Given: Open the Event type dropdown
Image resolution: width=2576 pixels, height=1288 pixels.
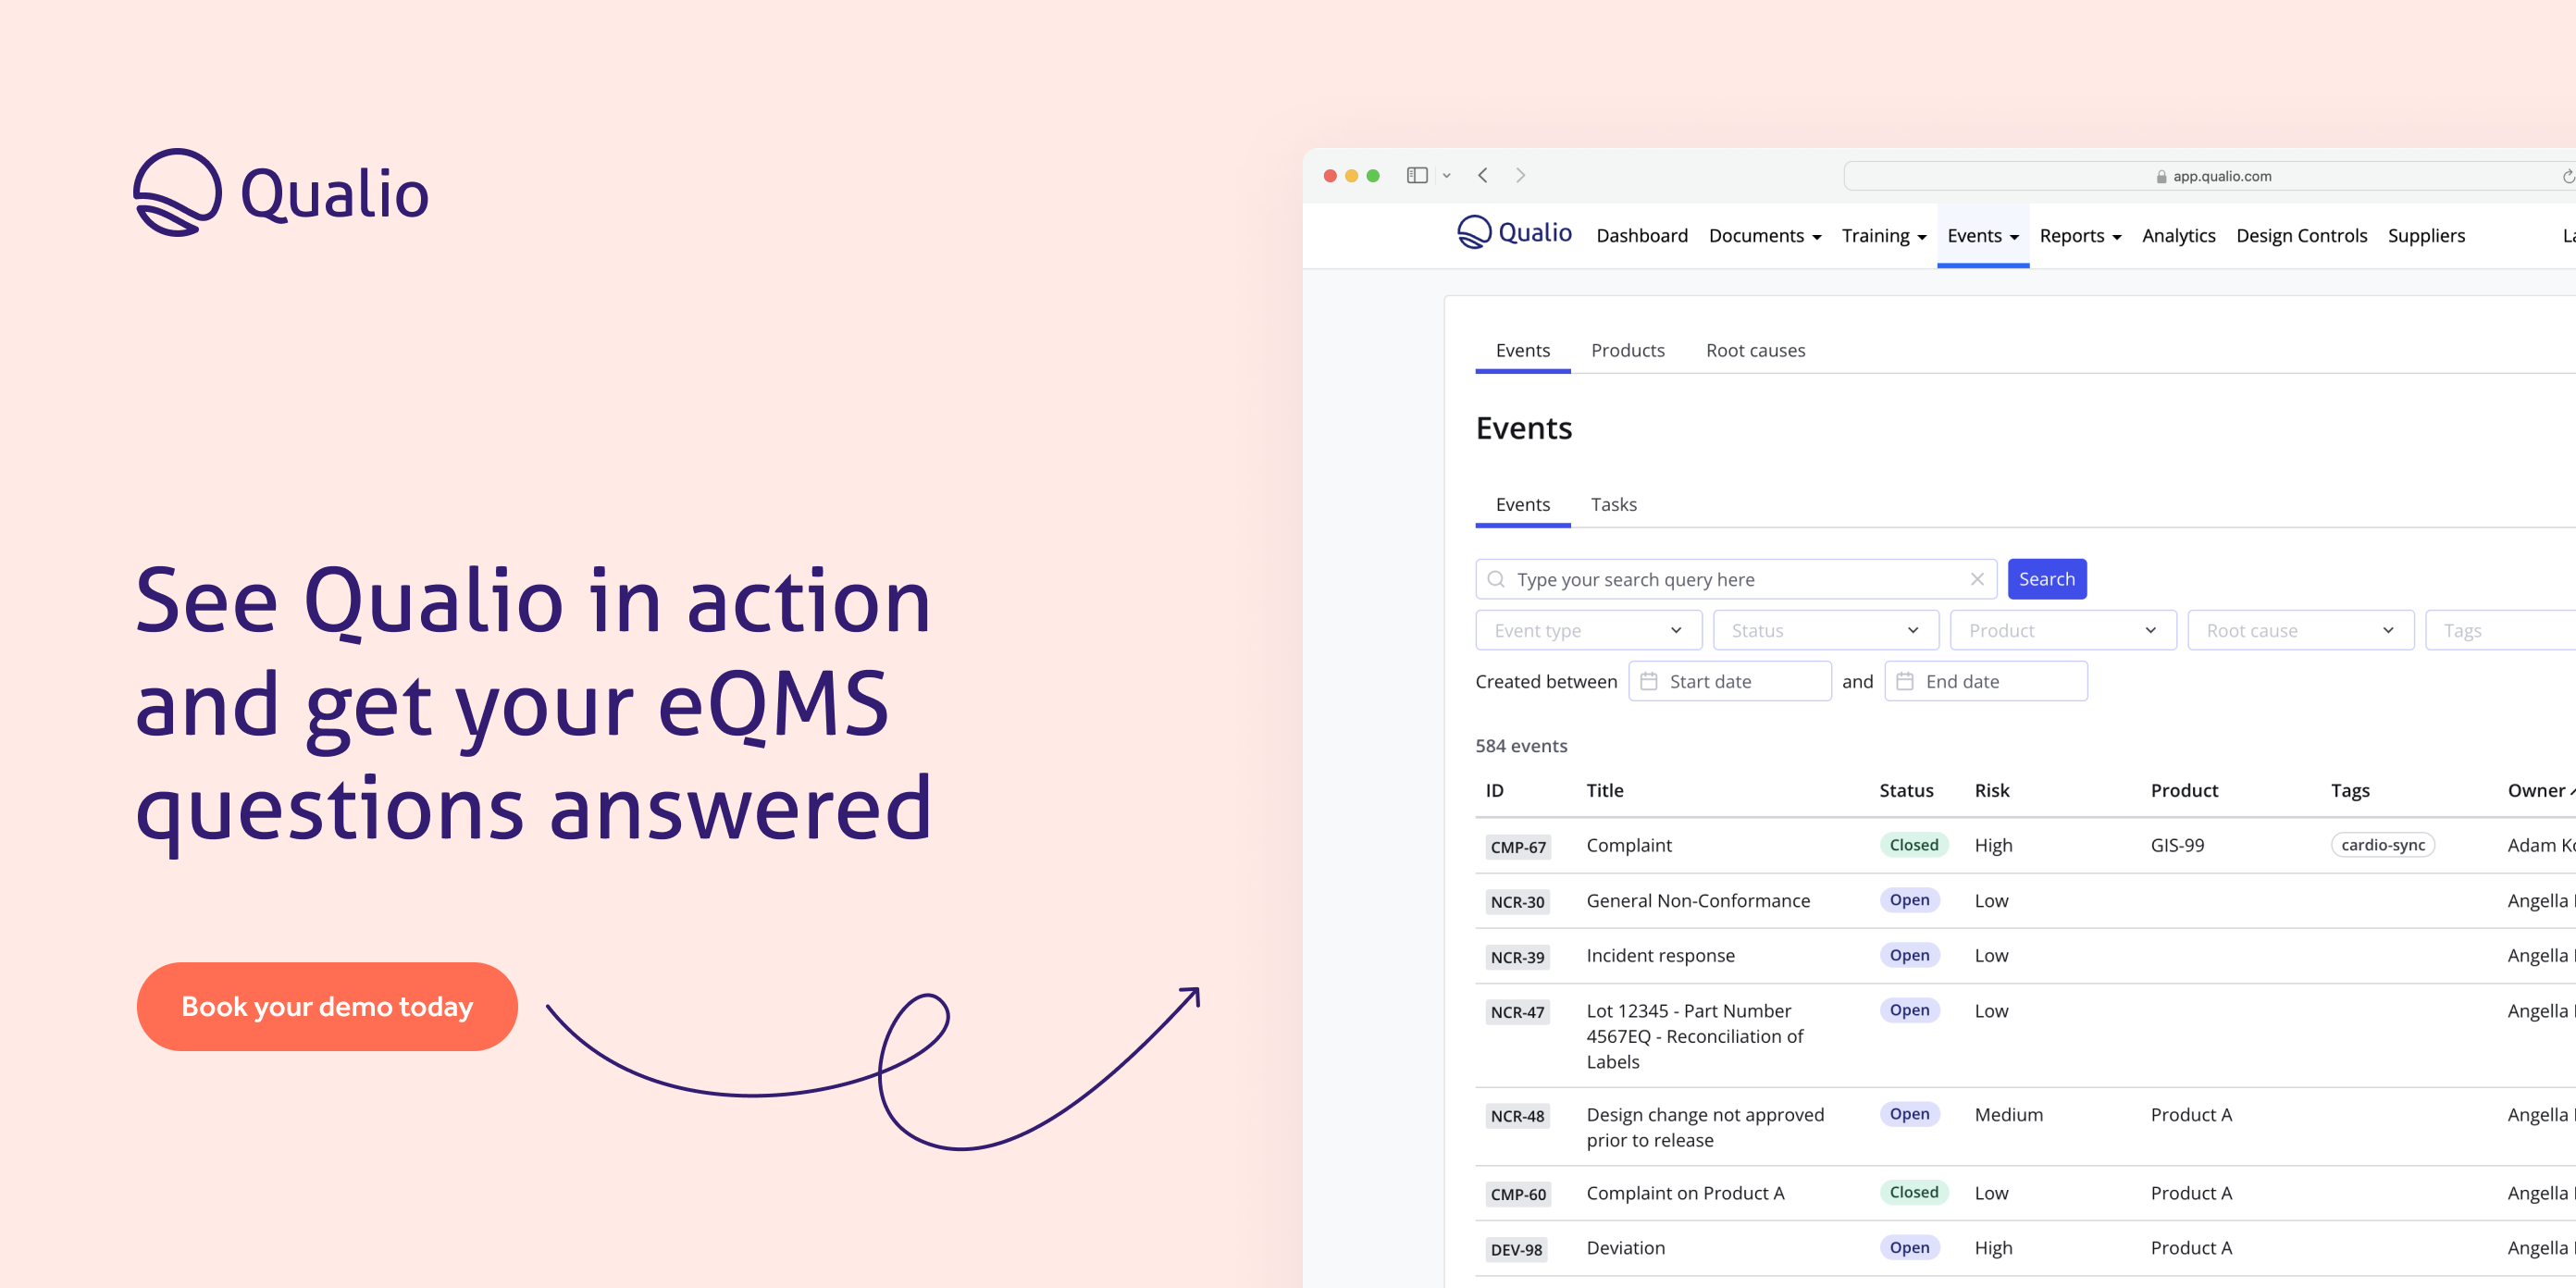Looking at the screenshot, I should (1587, 630).
